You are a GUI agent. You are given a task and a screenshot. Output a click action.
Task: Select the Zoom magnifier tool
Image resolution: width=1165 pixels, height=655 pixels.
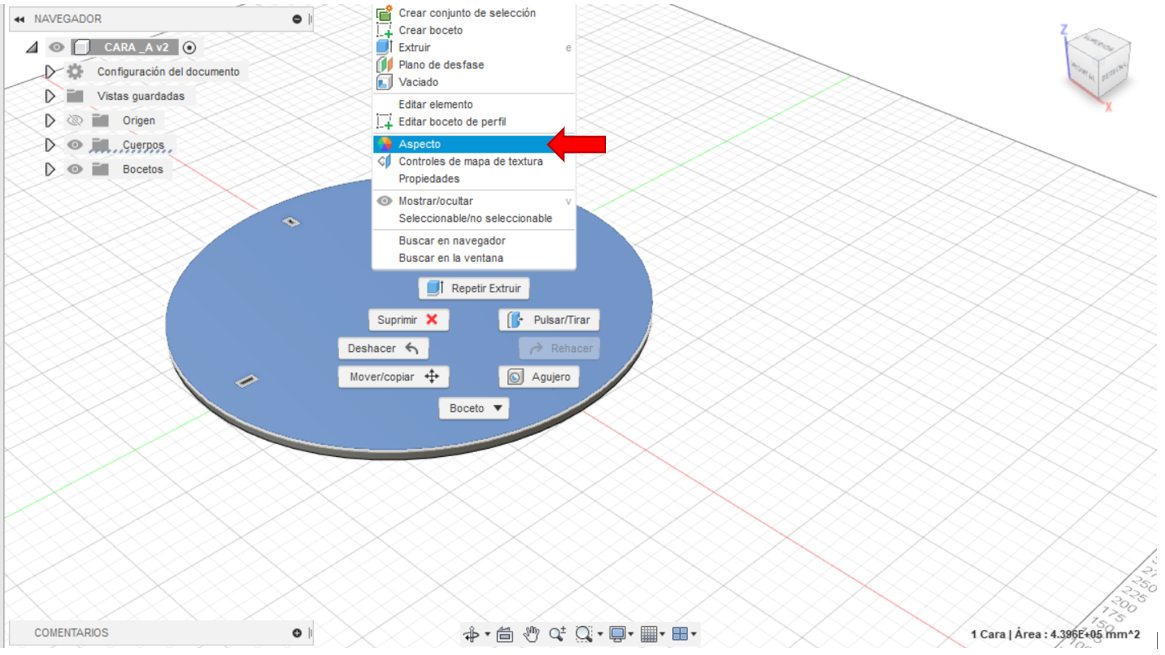557,634
